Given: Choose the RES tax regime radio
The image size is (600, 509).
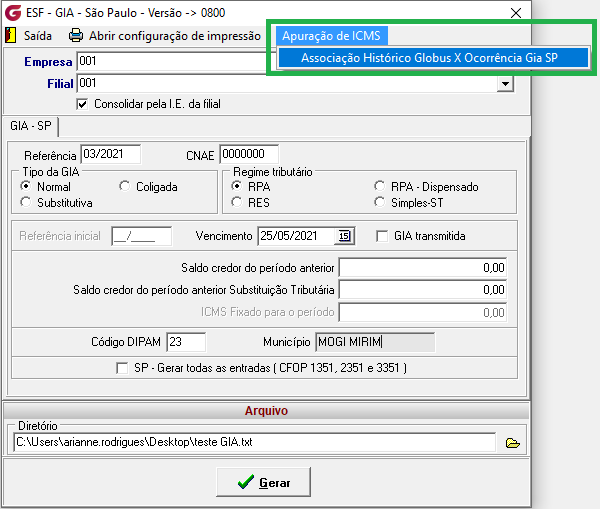Looking at the screenshot, I should click(x=237, y=202).
